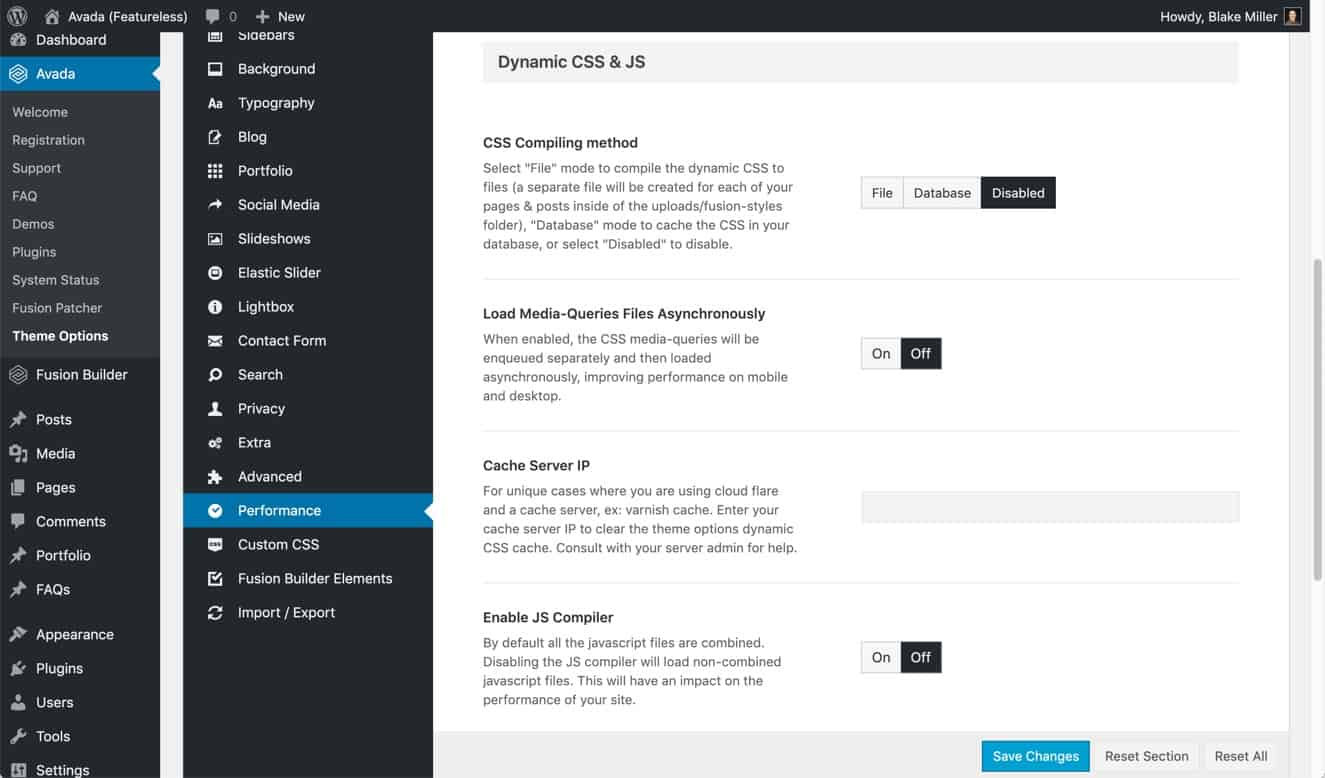Click the Users person icon

pyautogui.click(x=18, y=703)
